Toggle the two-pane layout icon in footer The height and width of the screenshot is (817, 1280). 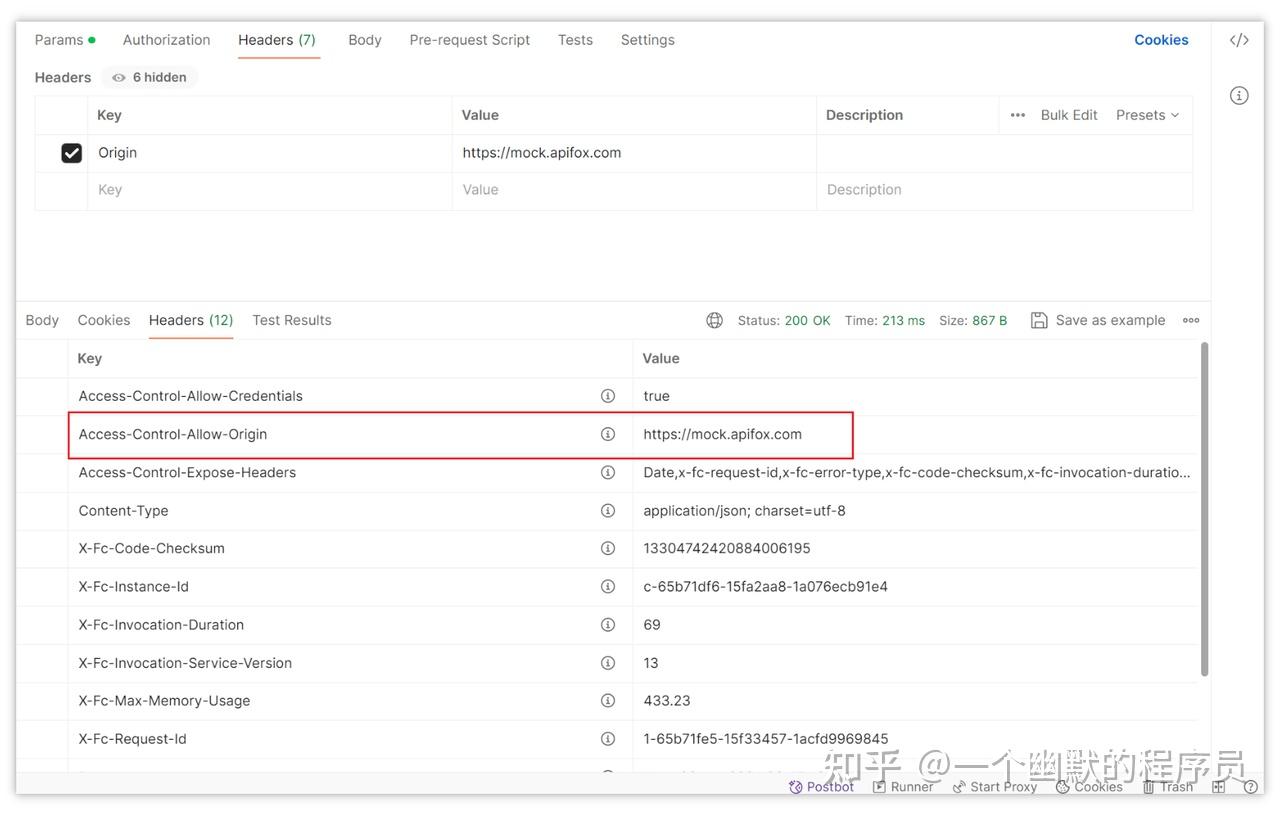click(1218, 787)
